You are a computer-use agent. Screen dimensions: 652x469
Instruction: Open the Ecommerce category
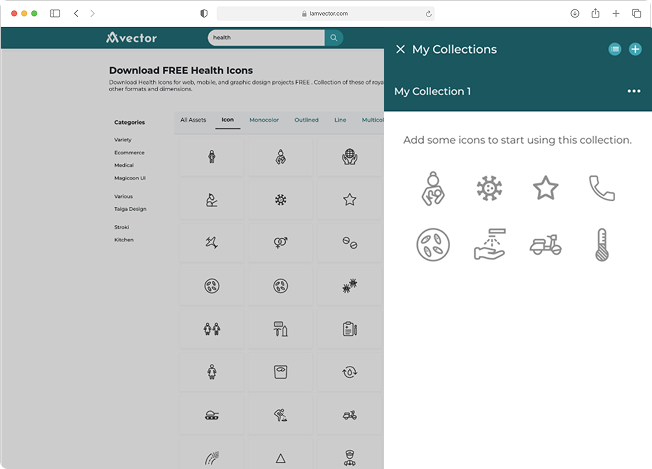(129, 152)
